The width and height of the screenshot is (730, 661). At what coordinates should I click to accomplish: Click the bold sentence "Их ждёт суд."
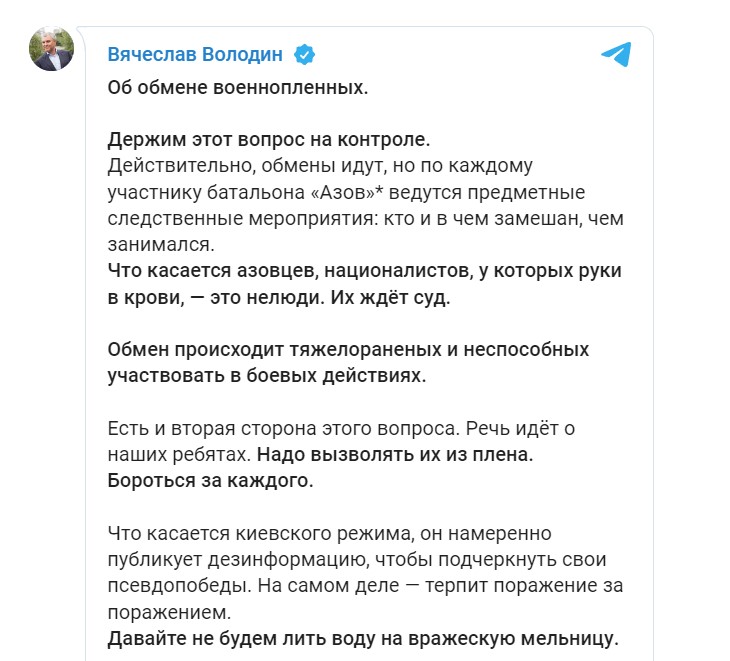point(410,296)
